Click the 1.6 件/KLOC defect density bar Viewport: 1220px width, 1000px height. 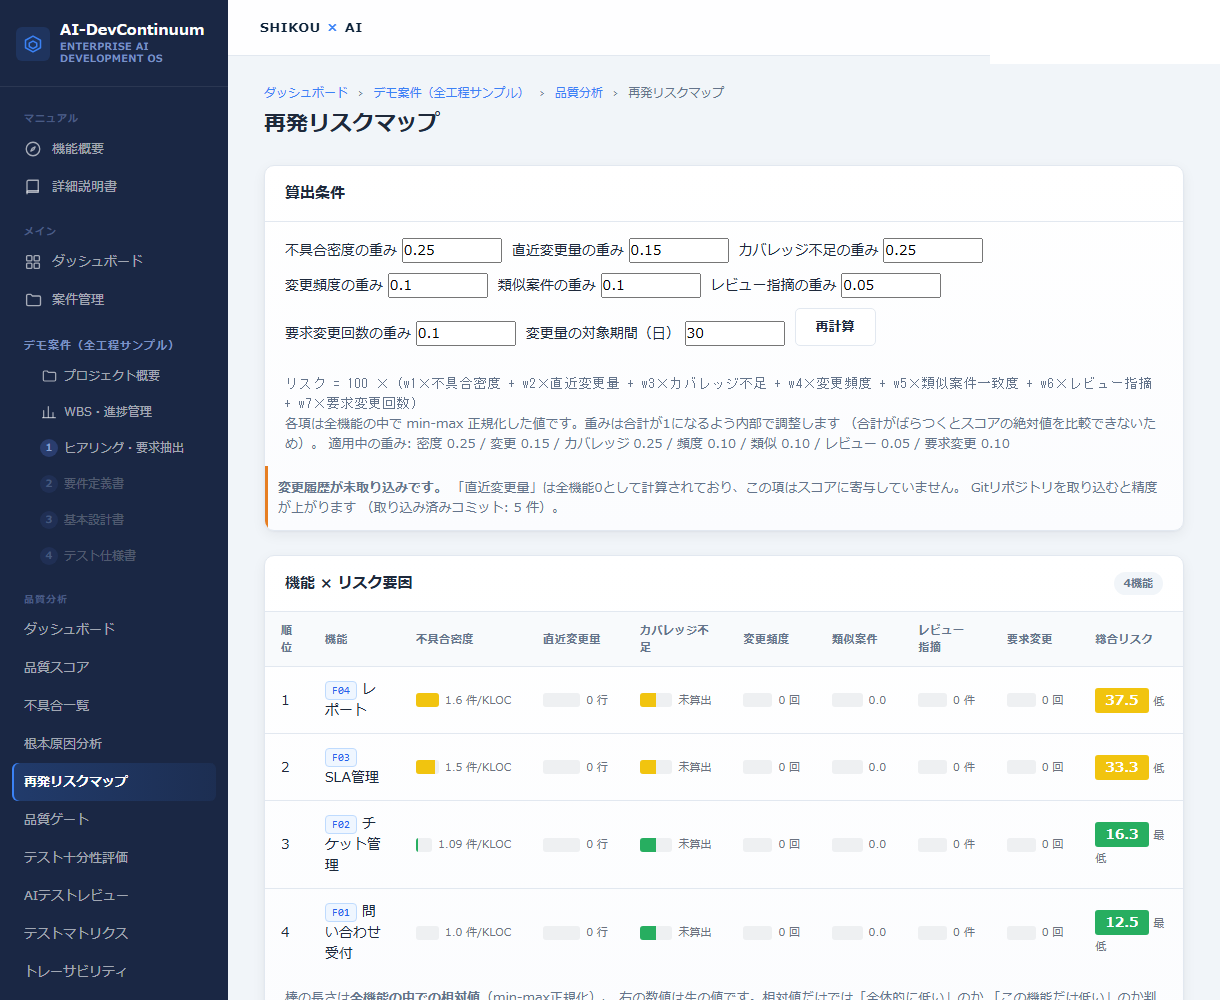427,700
